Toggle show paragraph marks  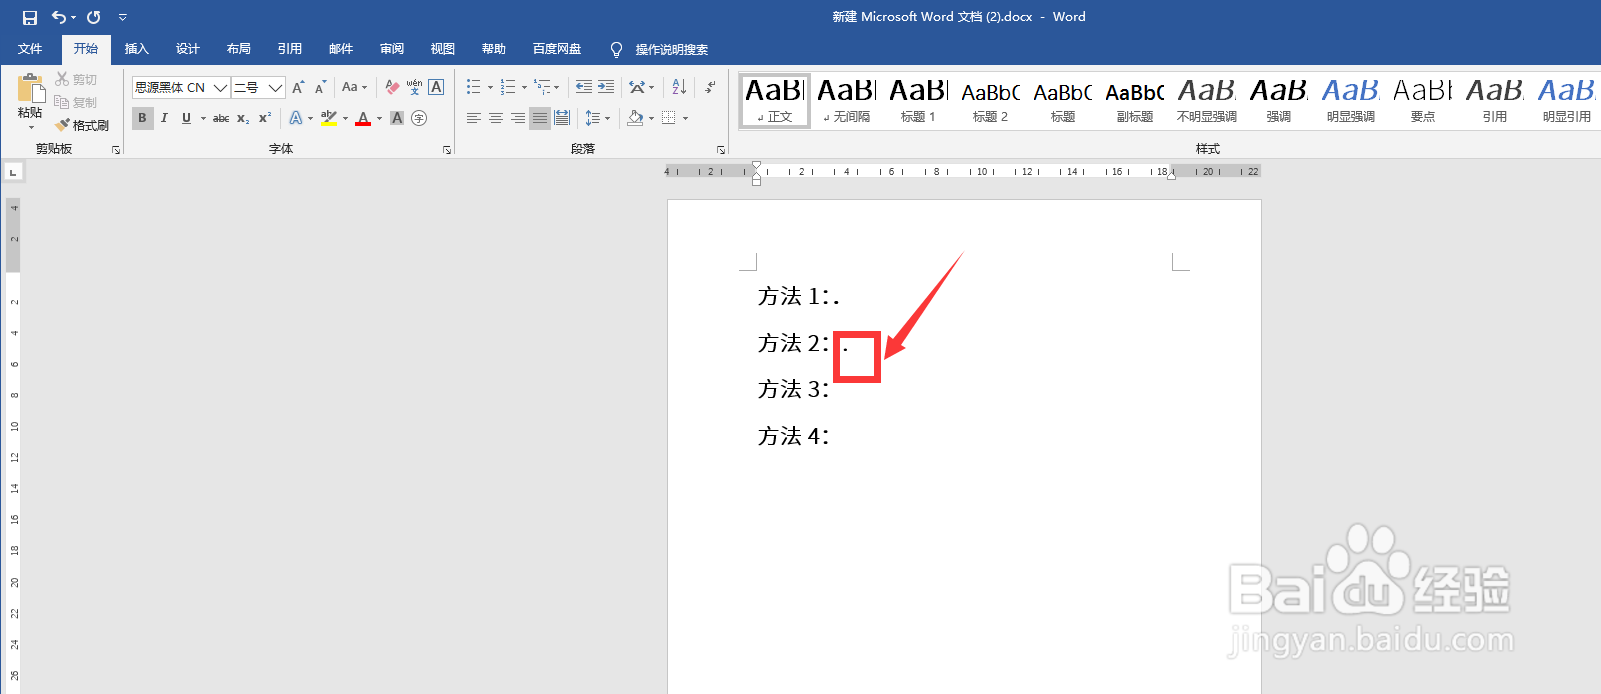710,88
